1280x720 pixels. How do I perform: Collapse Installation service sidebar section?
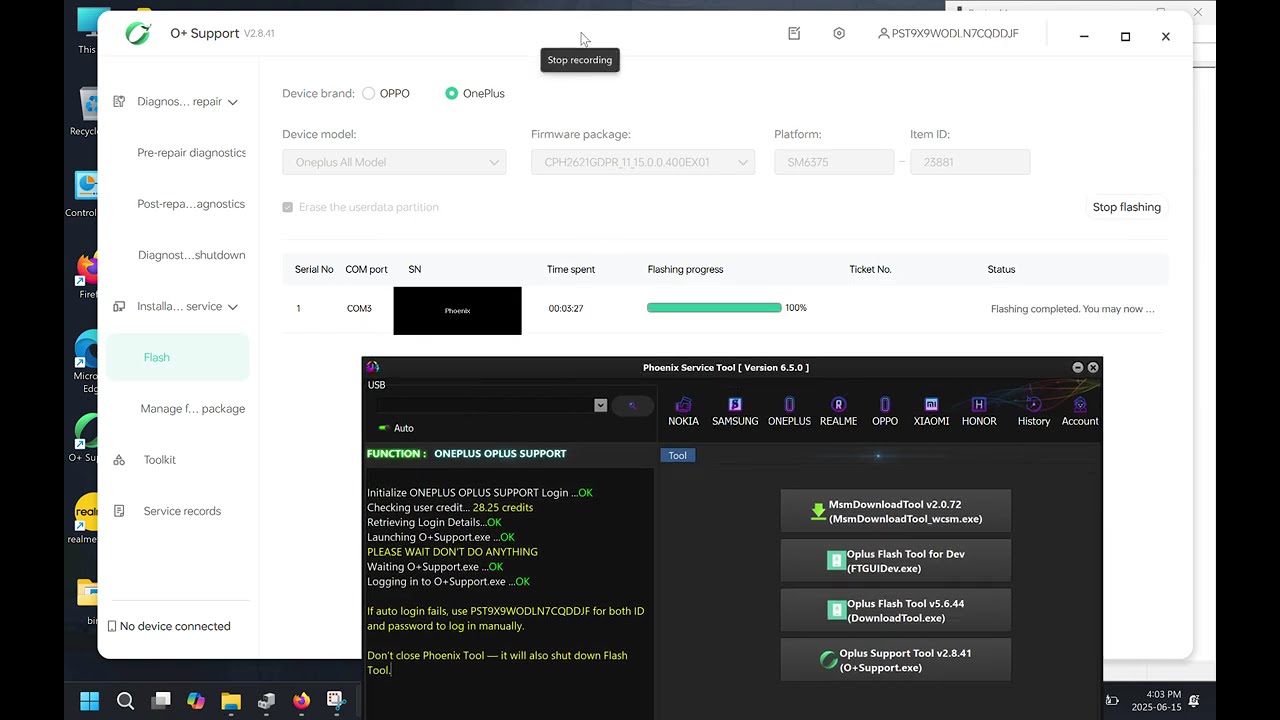coord(232,307)
